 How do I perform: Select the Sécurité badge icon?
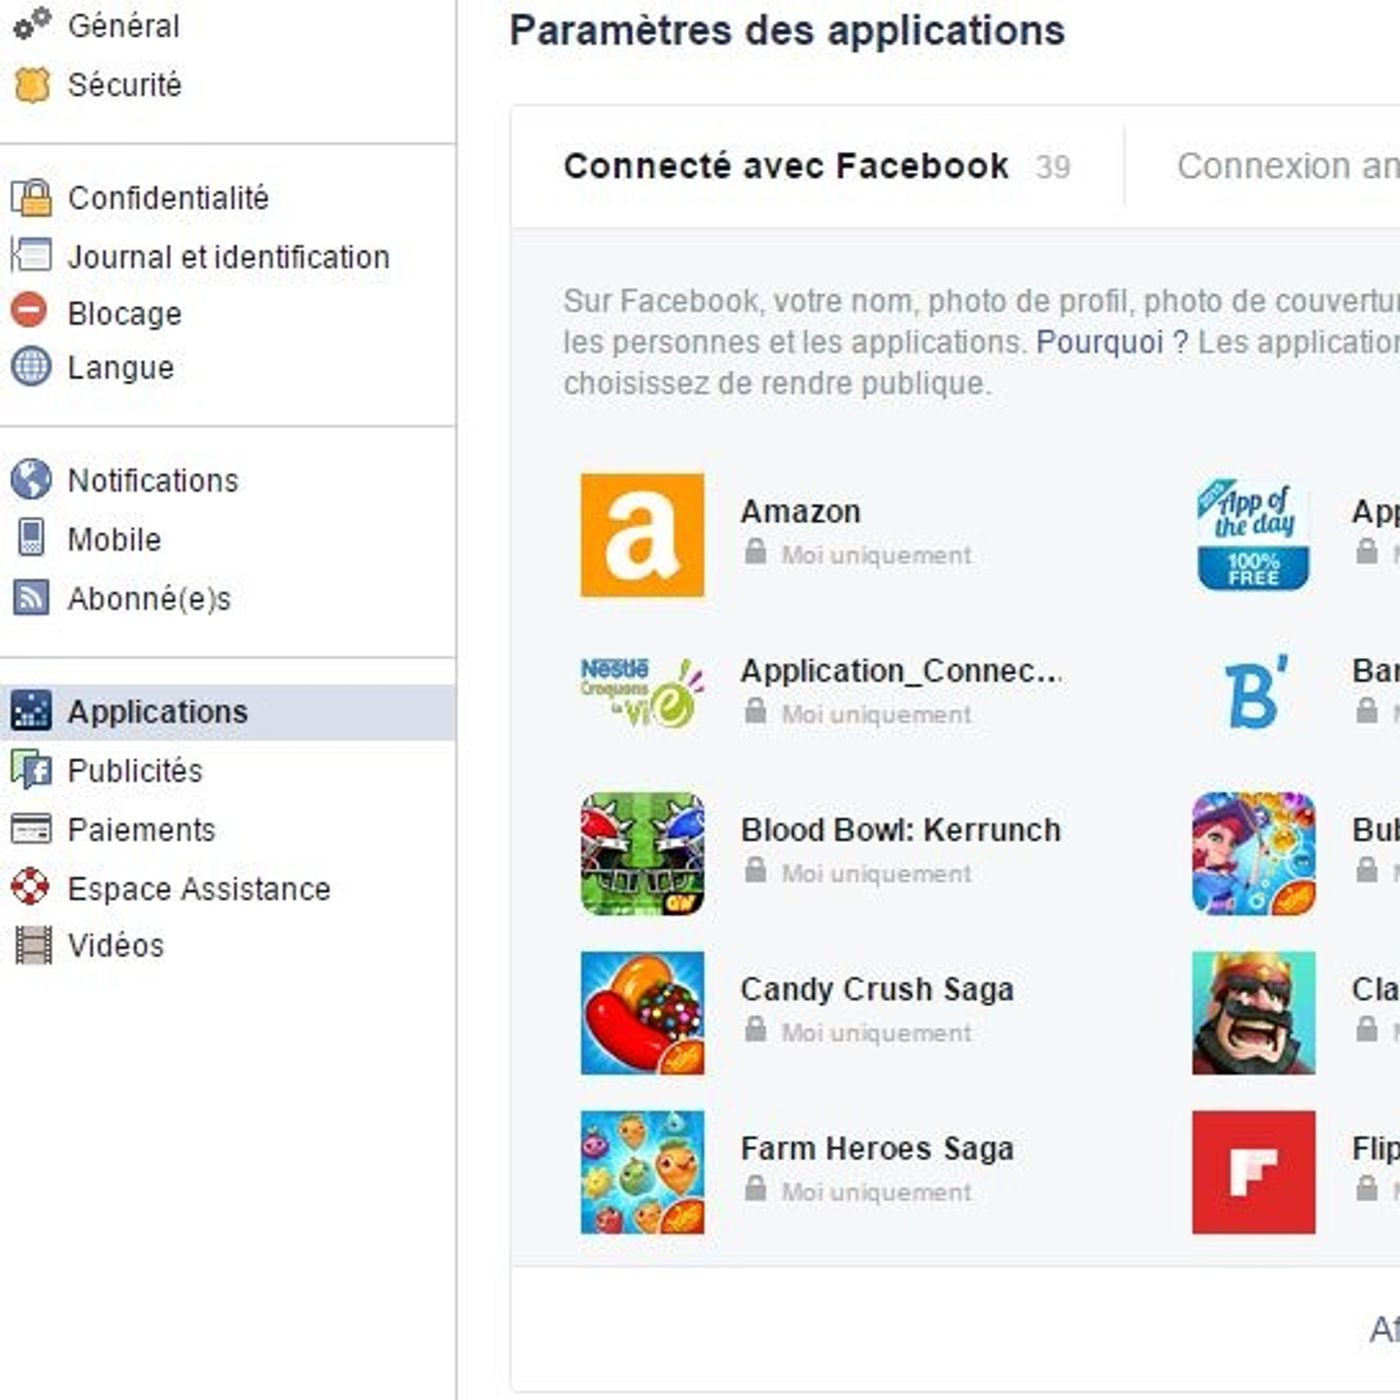pyautogui.click(x=32, y=85)
